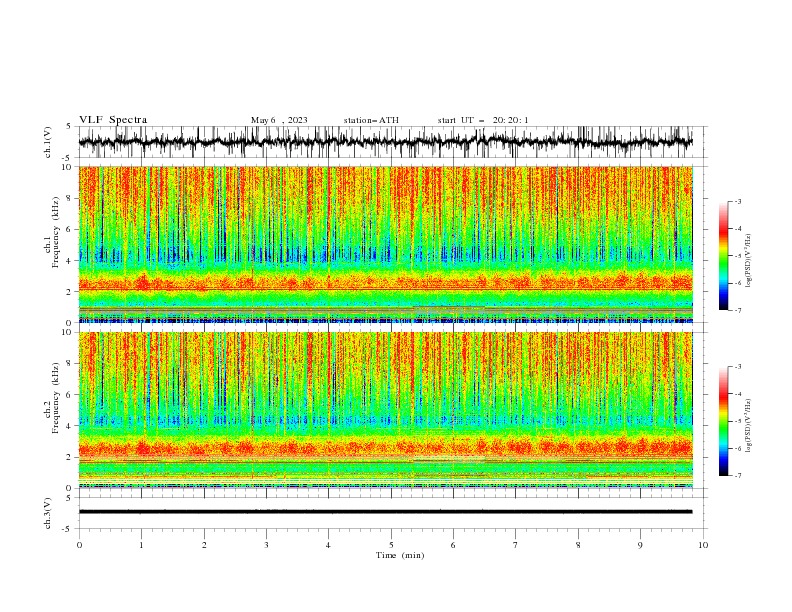Click time axis tick label '10'
This screenshot has width=792, height=612.
tap(703, 545)
